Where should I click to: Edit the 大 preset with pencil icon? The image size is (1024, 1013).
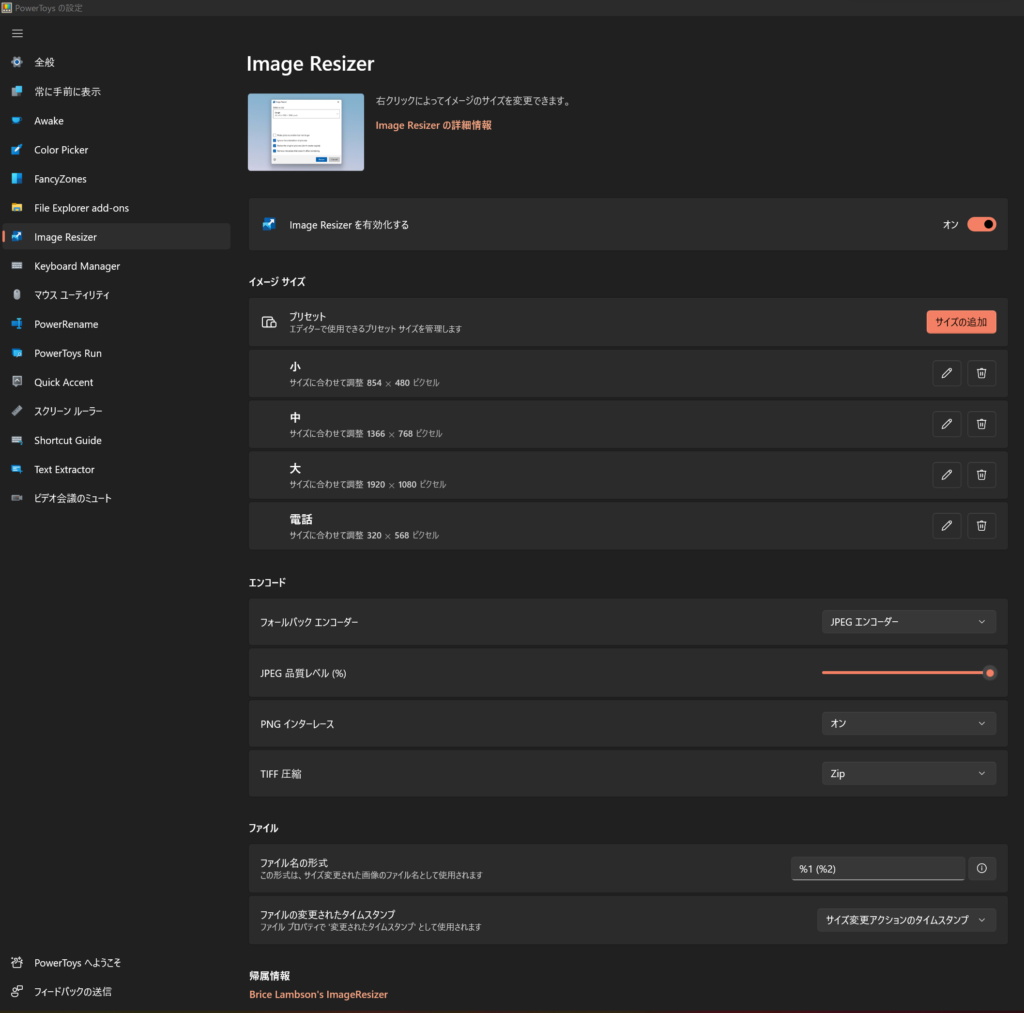(x=946, y=475)
